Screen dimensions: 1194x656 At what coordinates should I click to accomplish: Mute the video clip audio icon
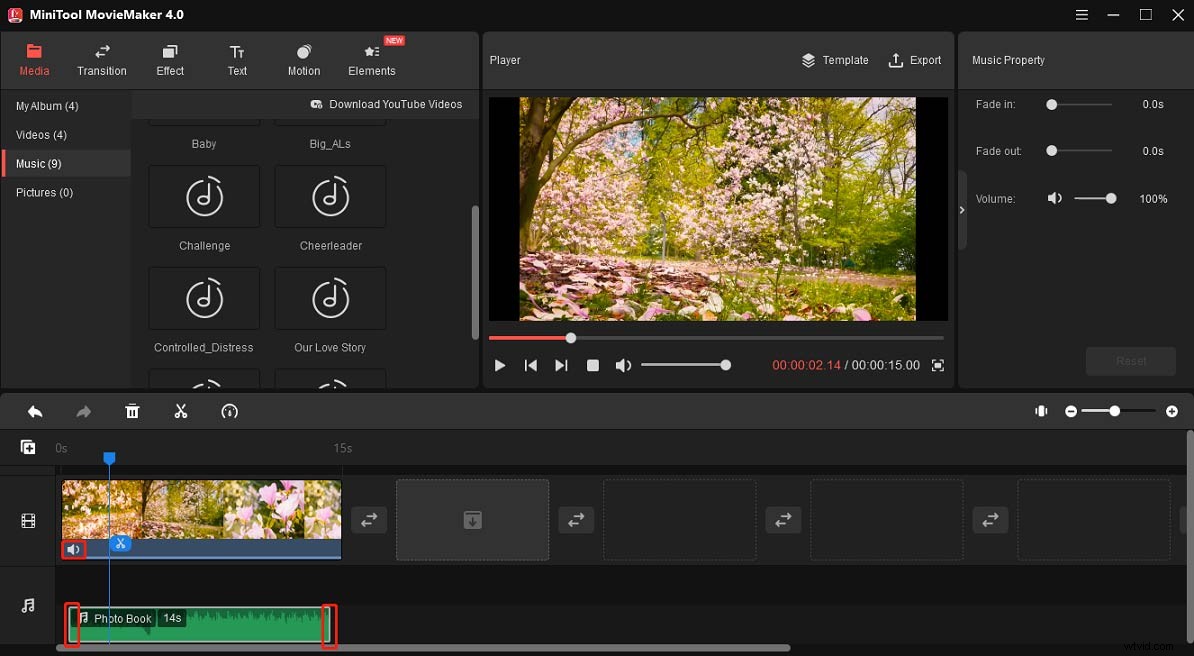pos(73,549)
